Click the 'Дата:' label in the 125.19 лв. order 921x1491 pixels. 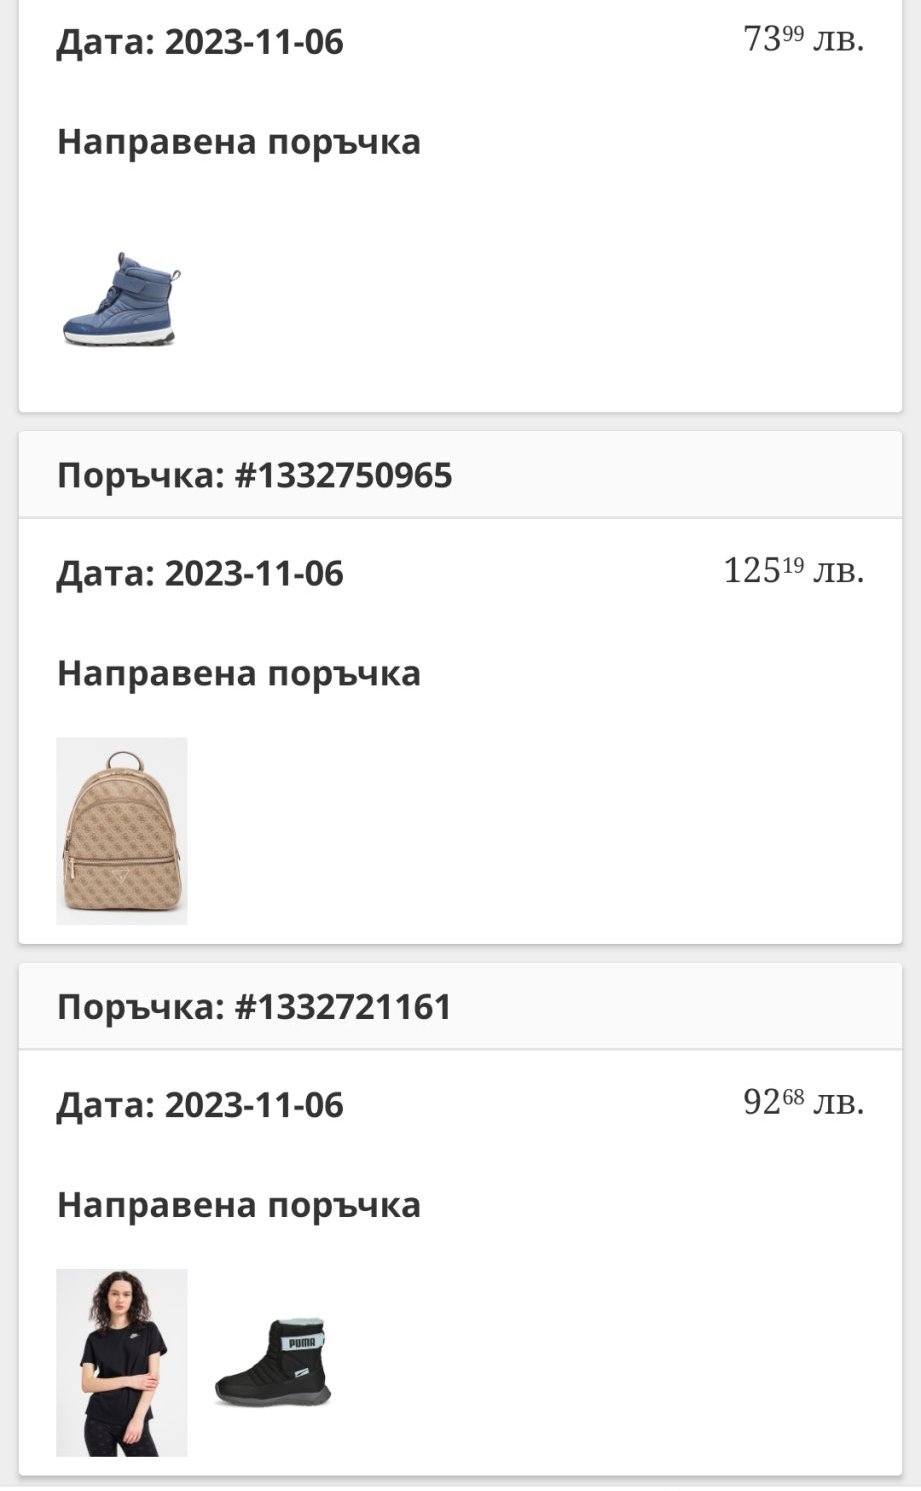coord(105,574)
